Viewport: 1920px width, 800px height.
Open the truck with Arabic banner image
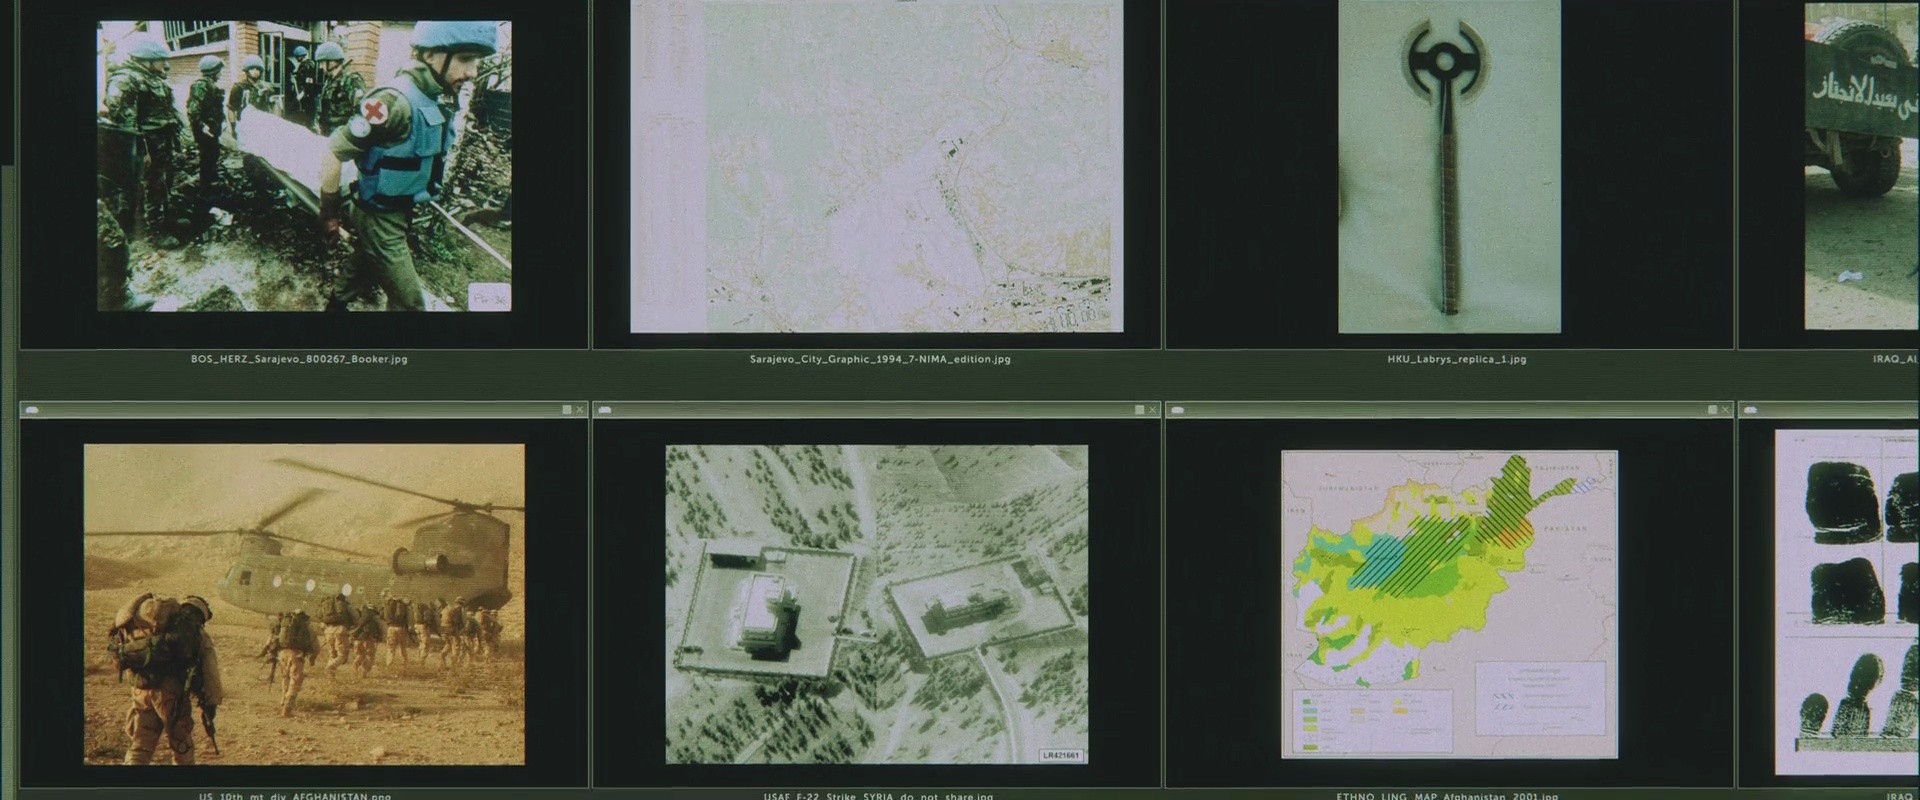[1862, 166]
